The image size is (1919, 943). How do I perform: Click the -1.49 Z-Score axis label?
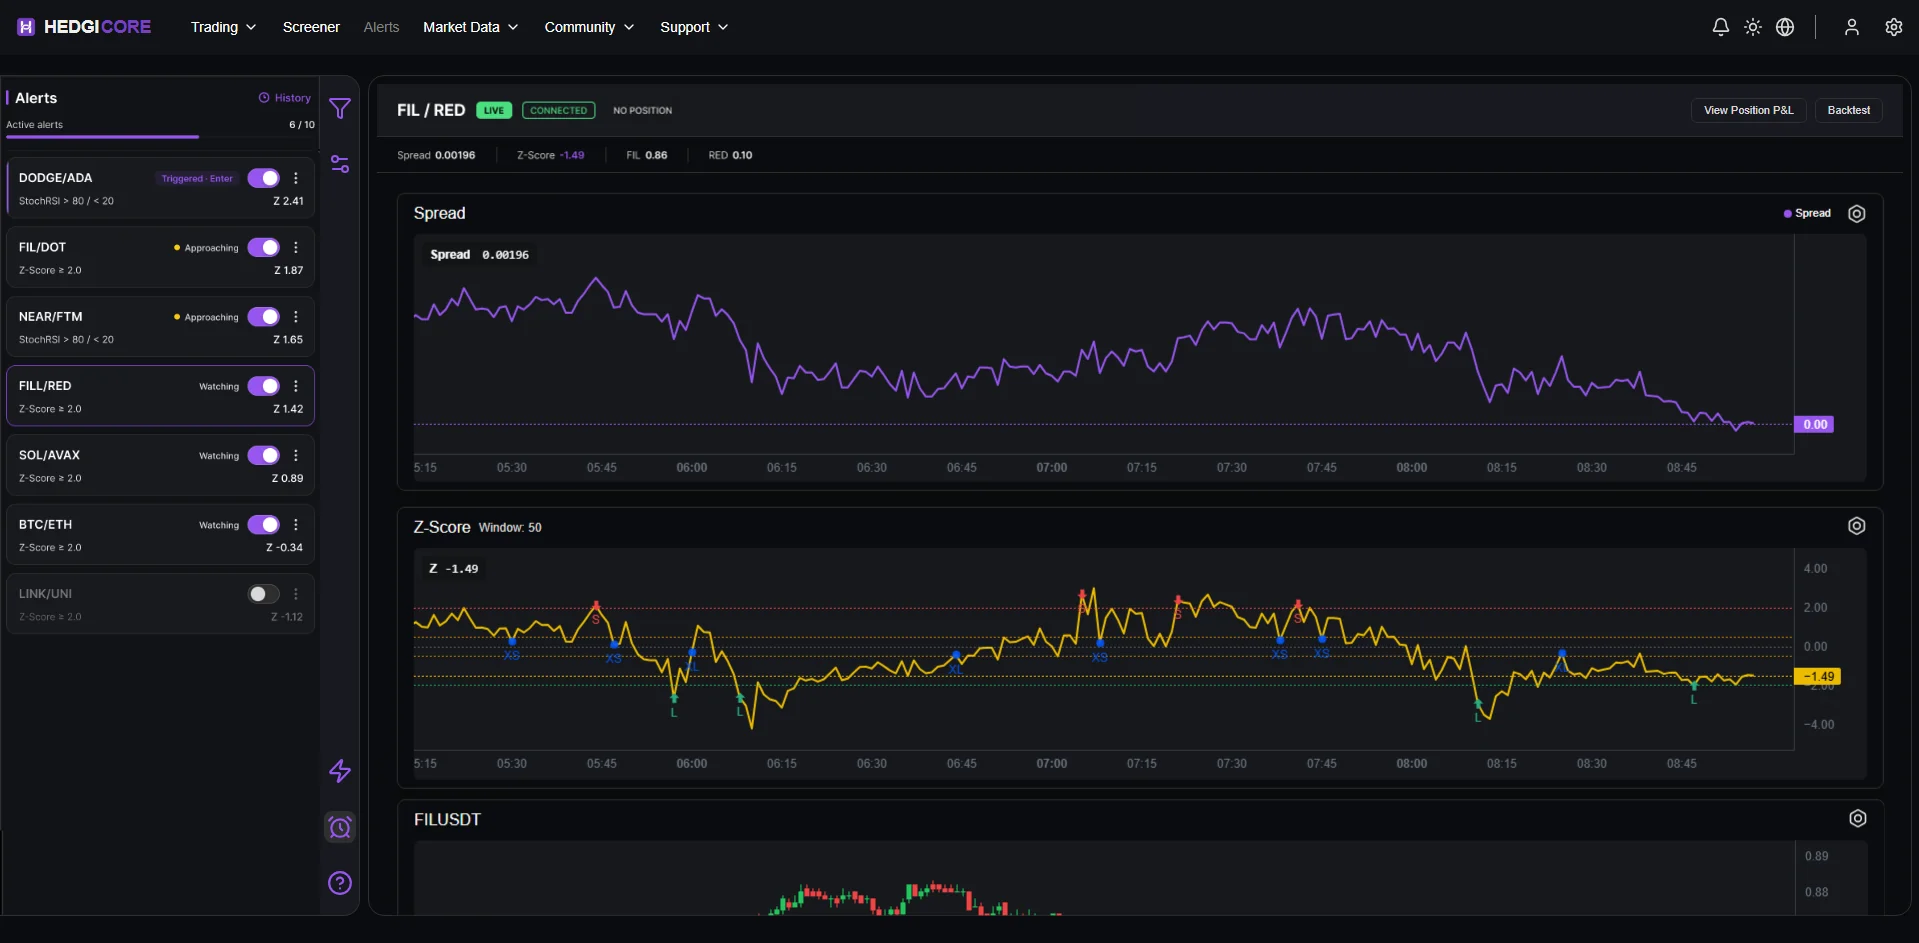tap(1817, 676)
